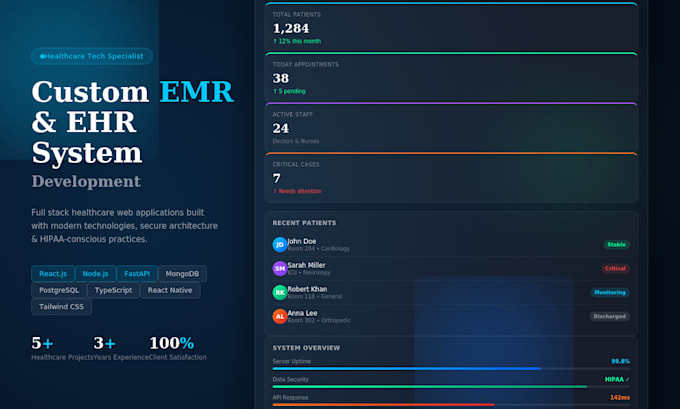Viewport: 680px width, 409px height.
Task: Click the 'Needs attention' warning text
Action: click(x=297, y=191)
